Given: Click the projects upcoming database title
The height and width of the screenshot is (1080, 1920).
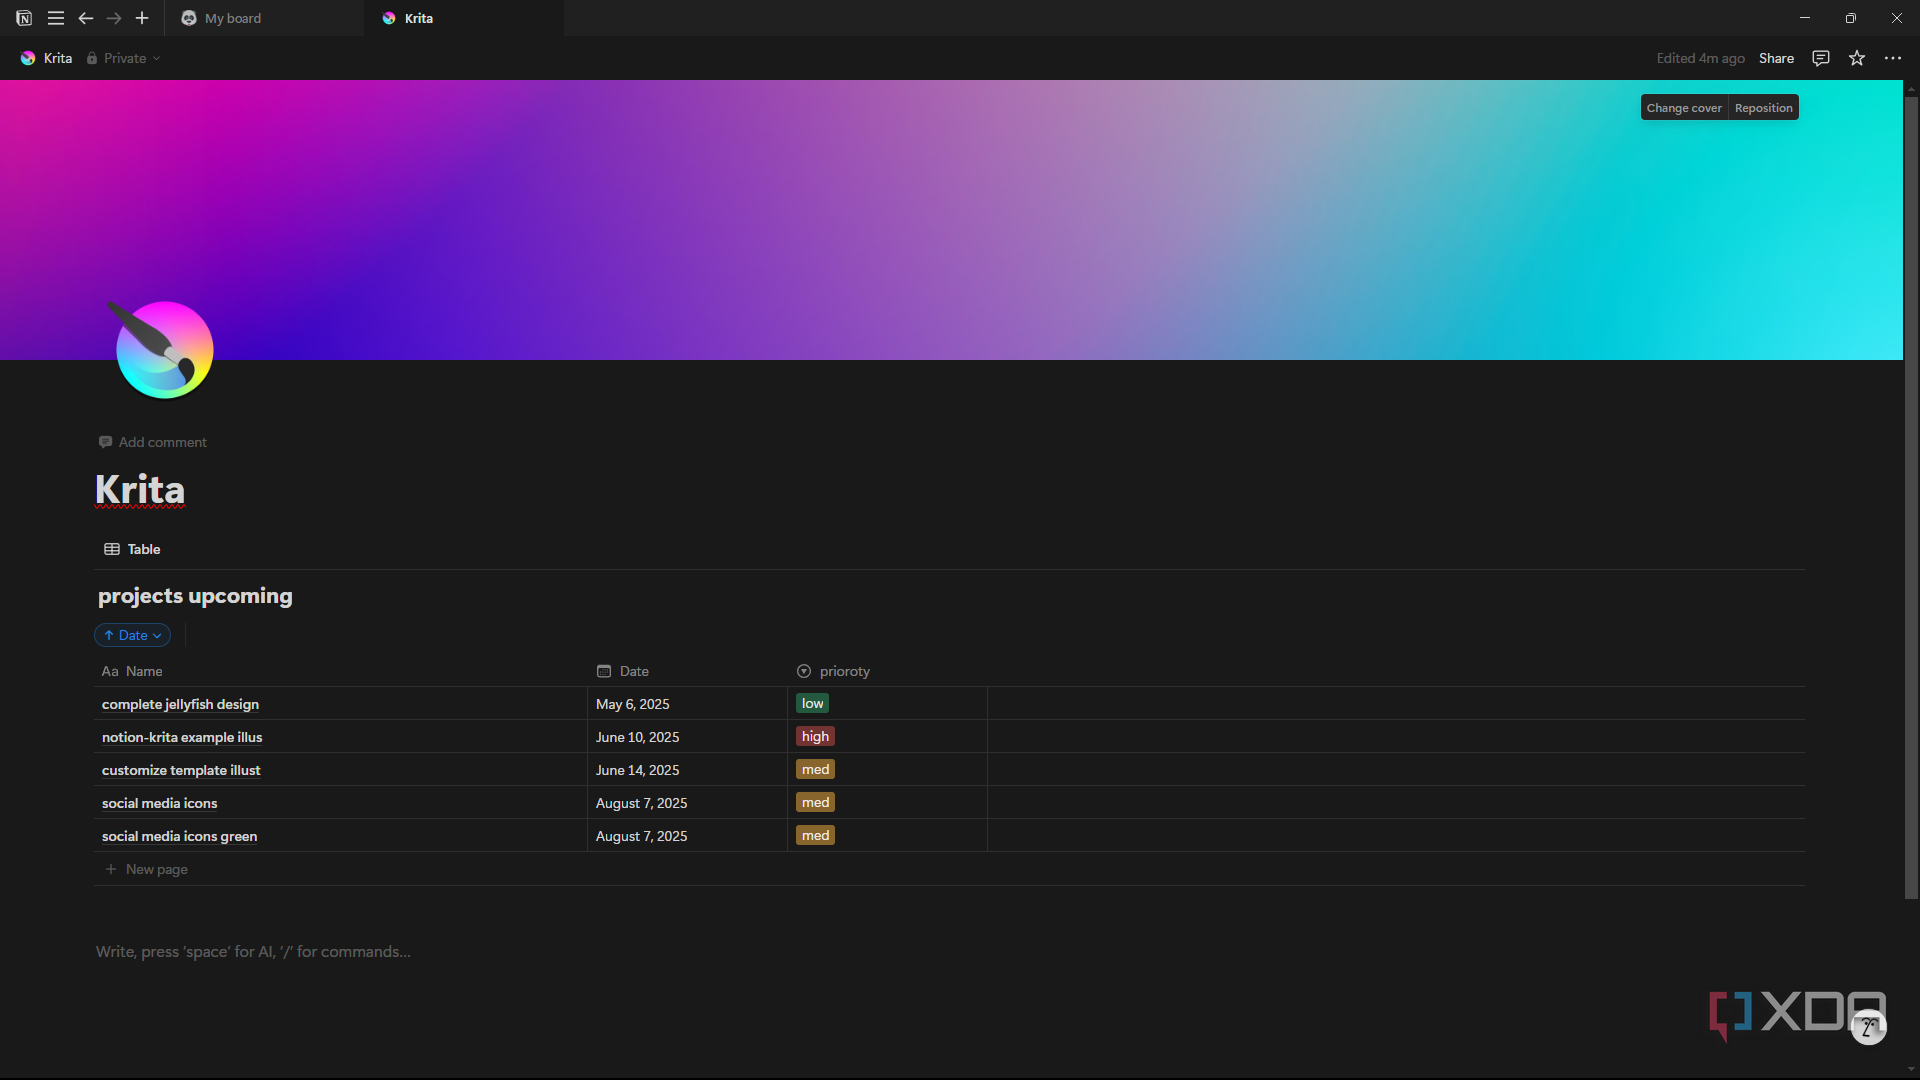Looking at the screenshot, I should pos(195,596).
